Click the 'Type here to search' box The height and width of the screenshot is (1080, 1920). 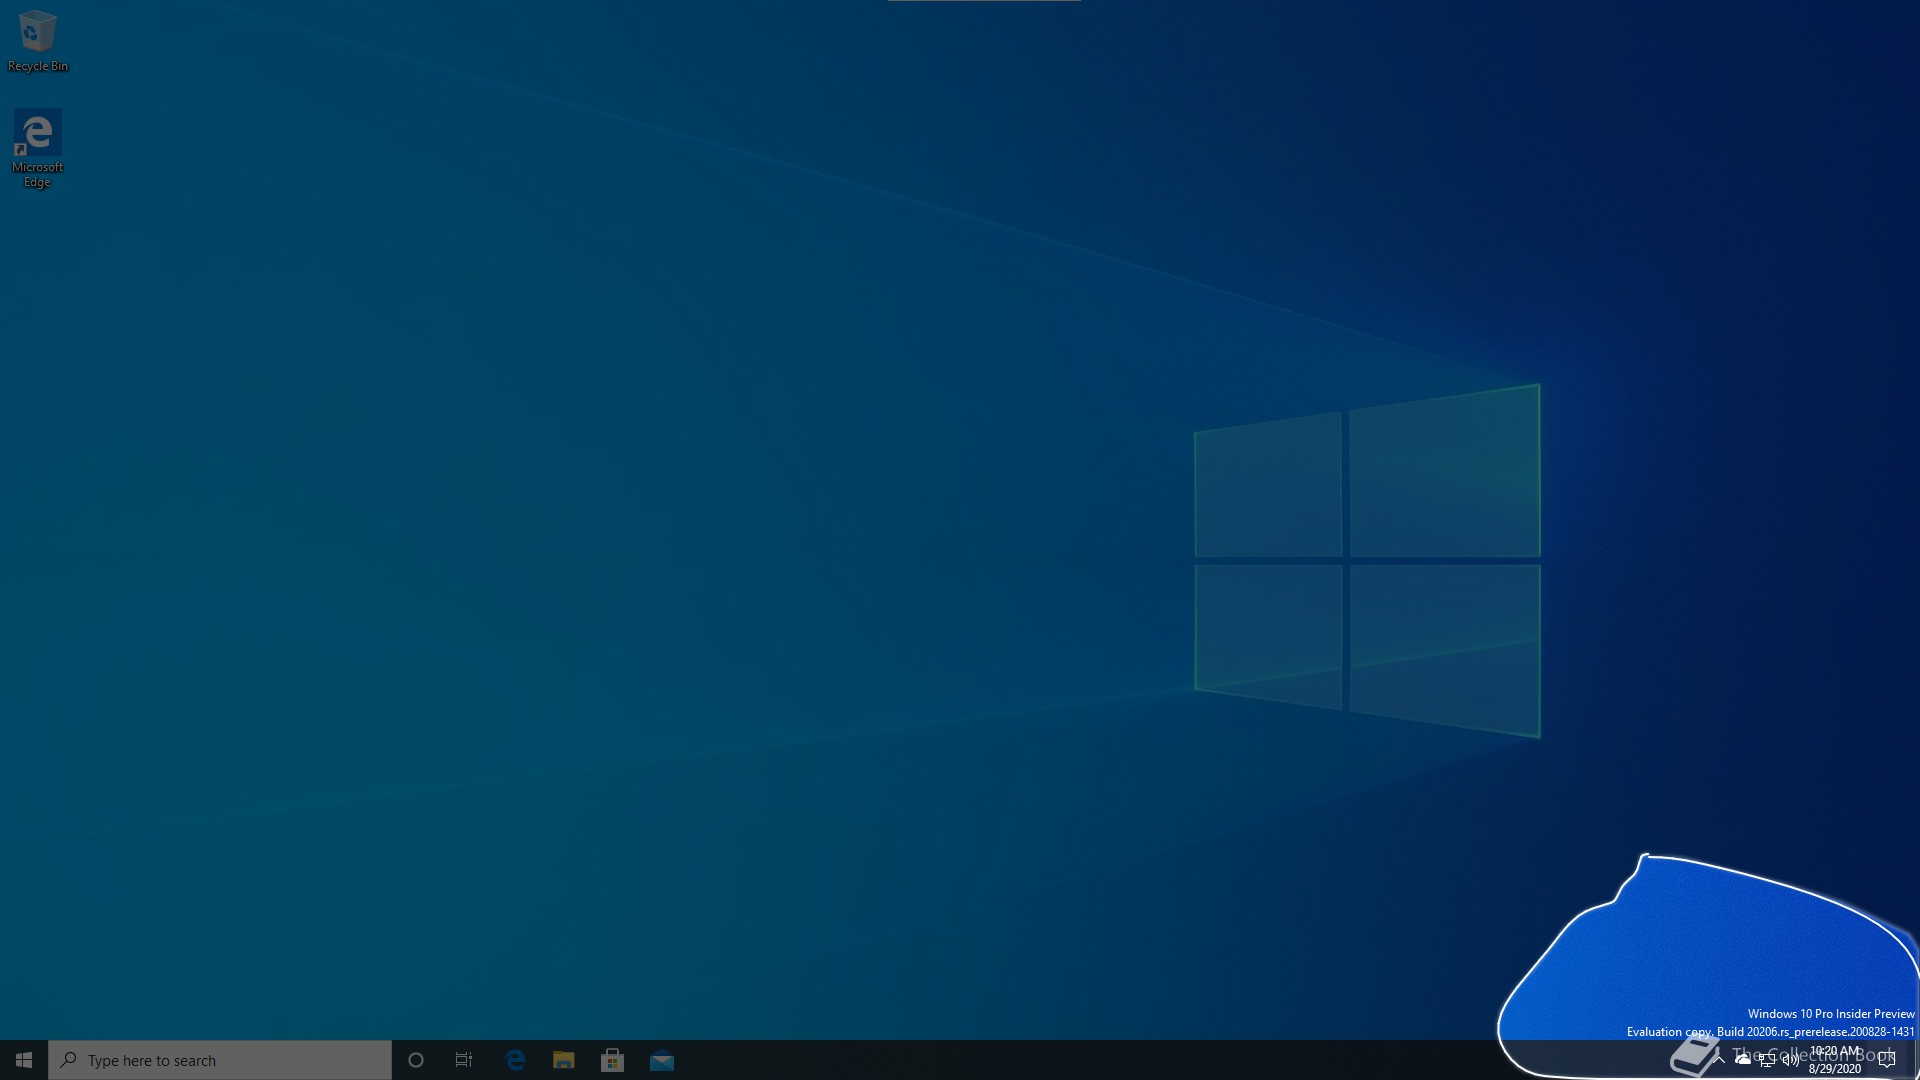(x=220, y=1060)
